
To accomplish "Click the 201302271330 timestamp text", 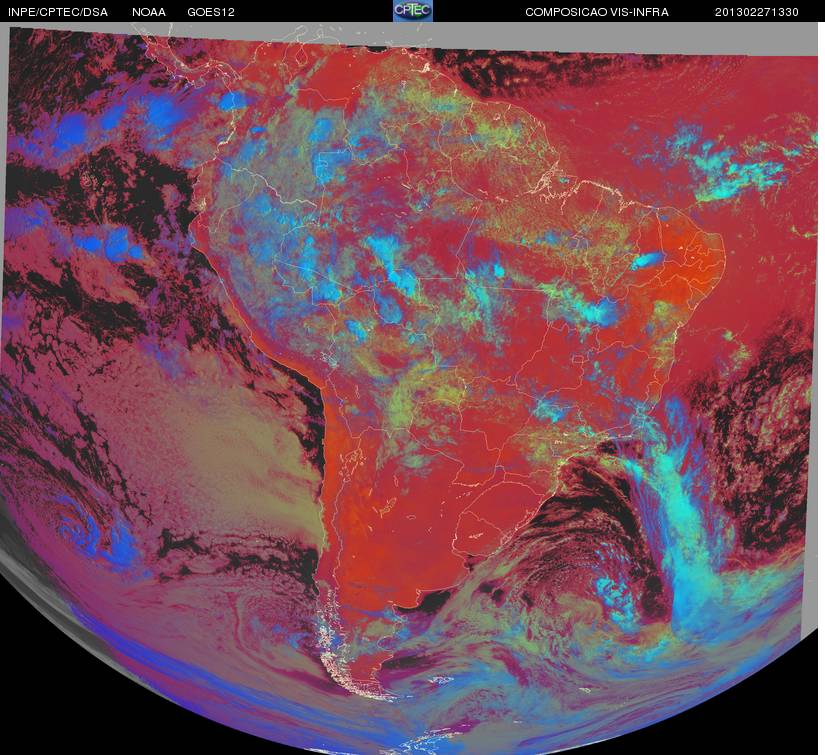I will click(x=757, y=12).
